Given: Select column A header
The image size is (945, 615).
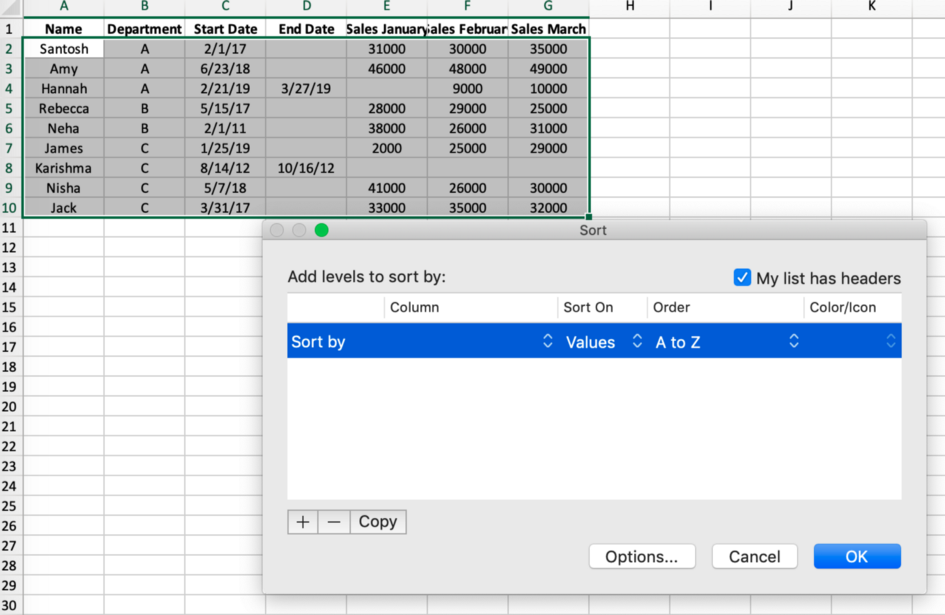Looking at the screenshot, I should pos(64,7).
